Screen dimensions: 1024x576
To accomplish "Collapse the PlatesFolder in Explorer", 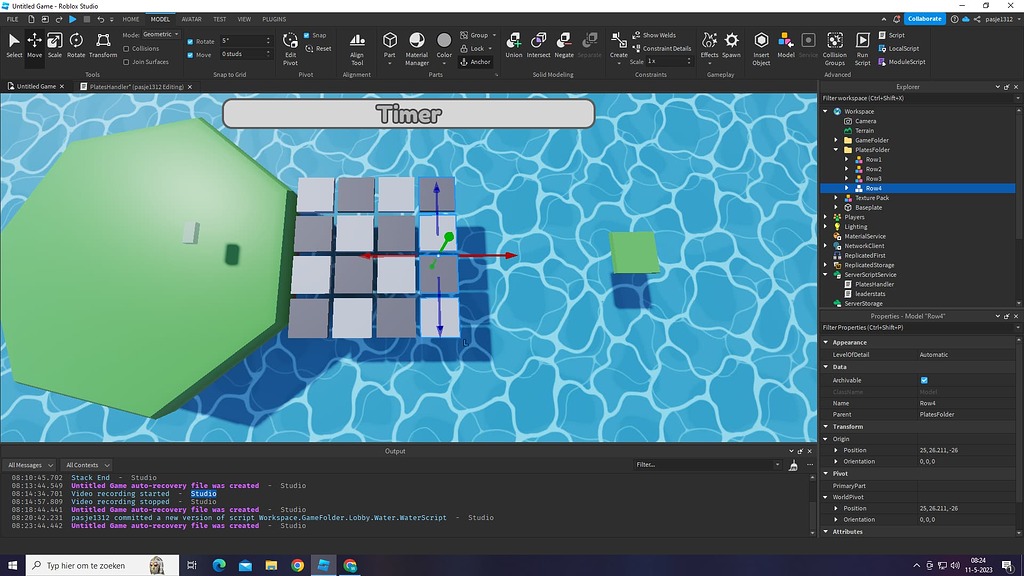I will (836, 149).
